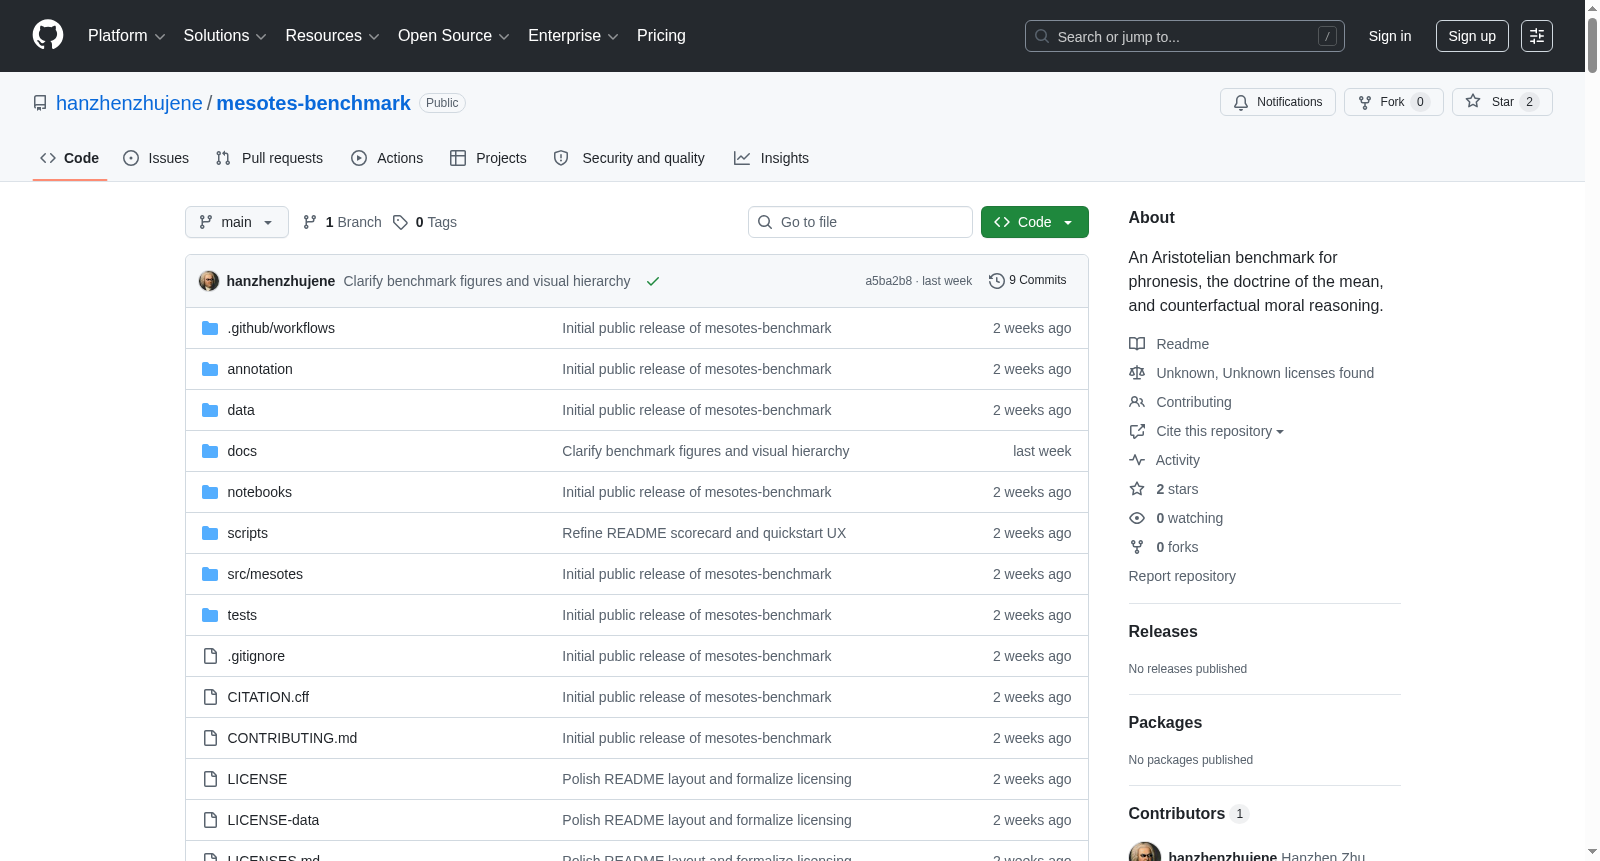Open the Issues tab
The height and width of the screenshot is (861, 1600).
156,158
